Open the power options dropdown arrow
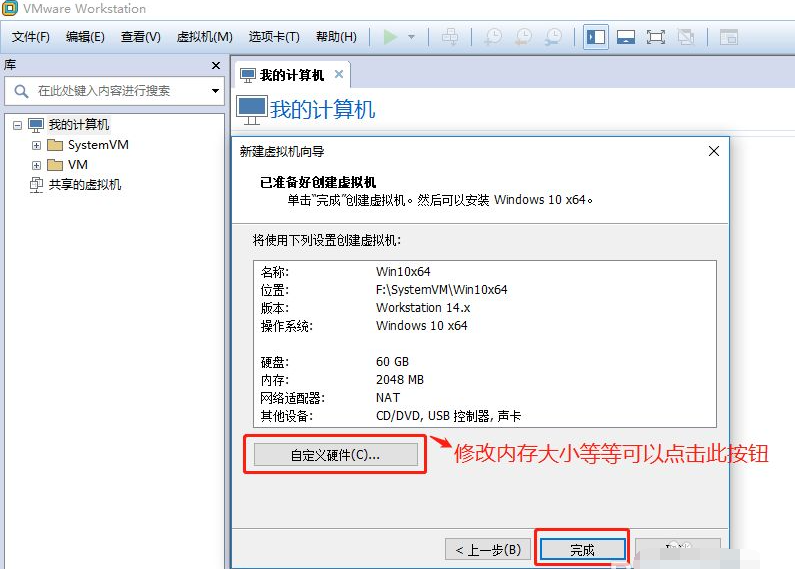The width and height of the screenshot is (795, 569). [x=411, y=38]
